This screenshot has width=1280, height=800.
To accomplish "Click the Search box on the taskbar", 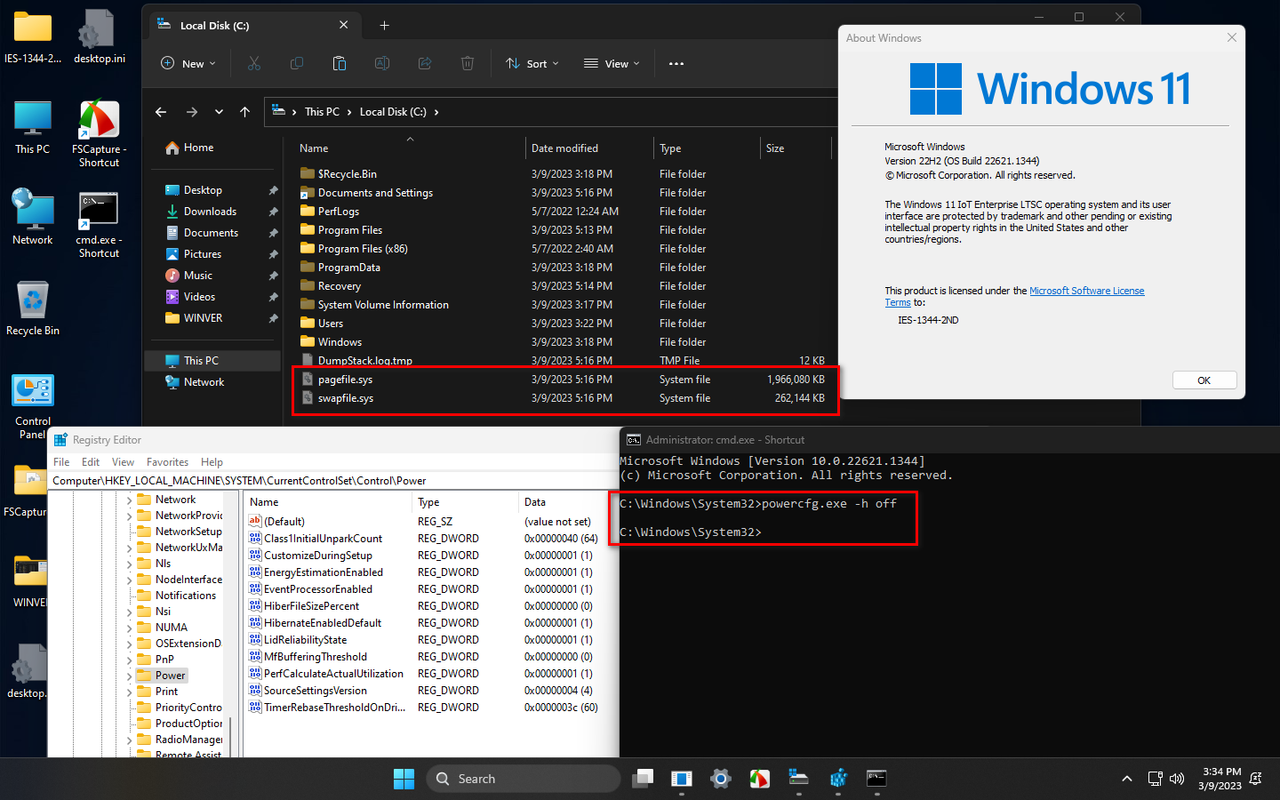I will pyautogui.click(x=523, y=778).
